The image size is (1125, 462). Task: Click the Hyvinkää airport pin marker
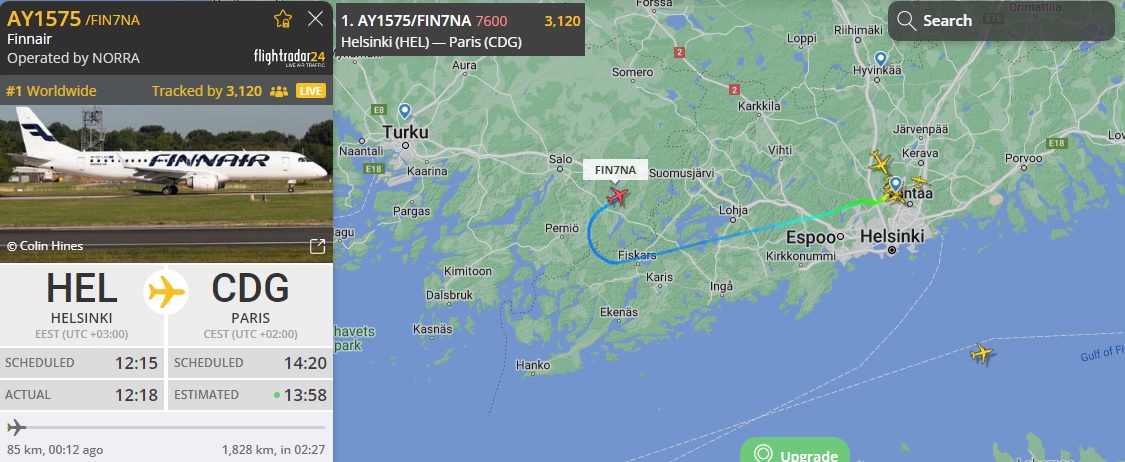(x=880, y=59)
